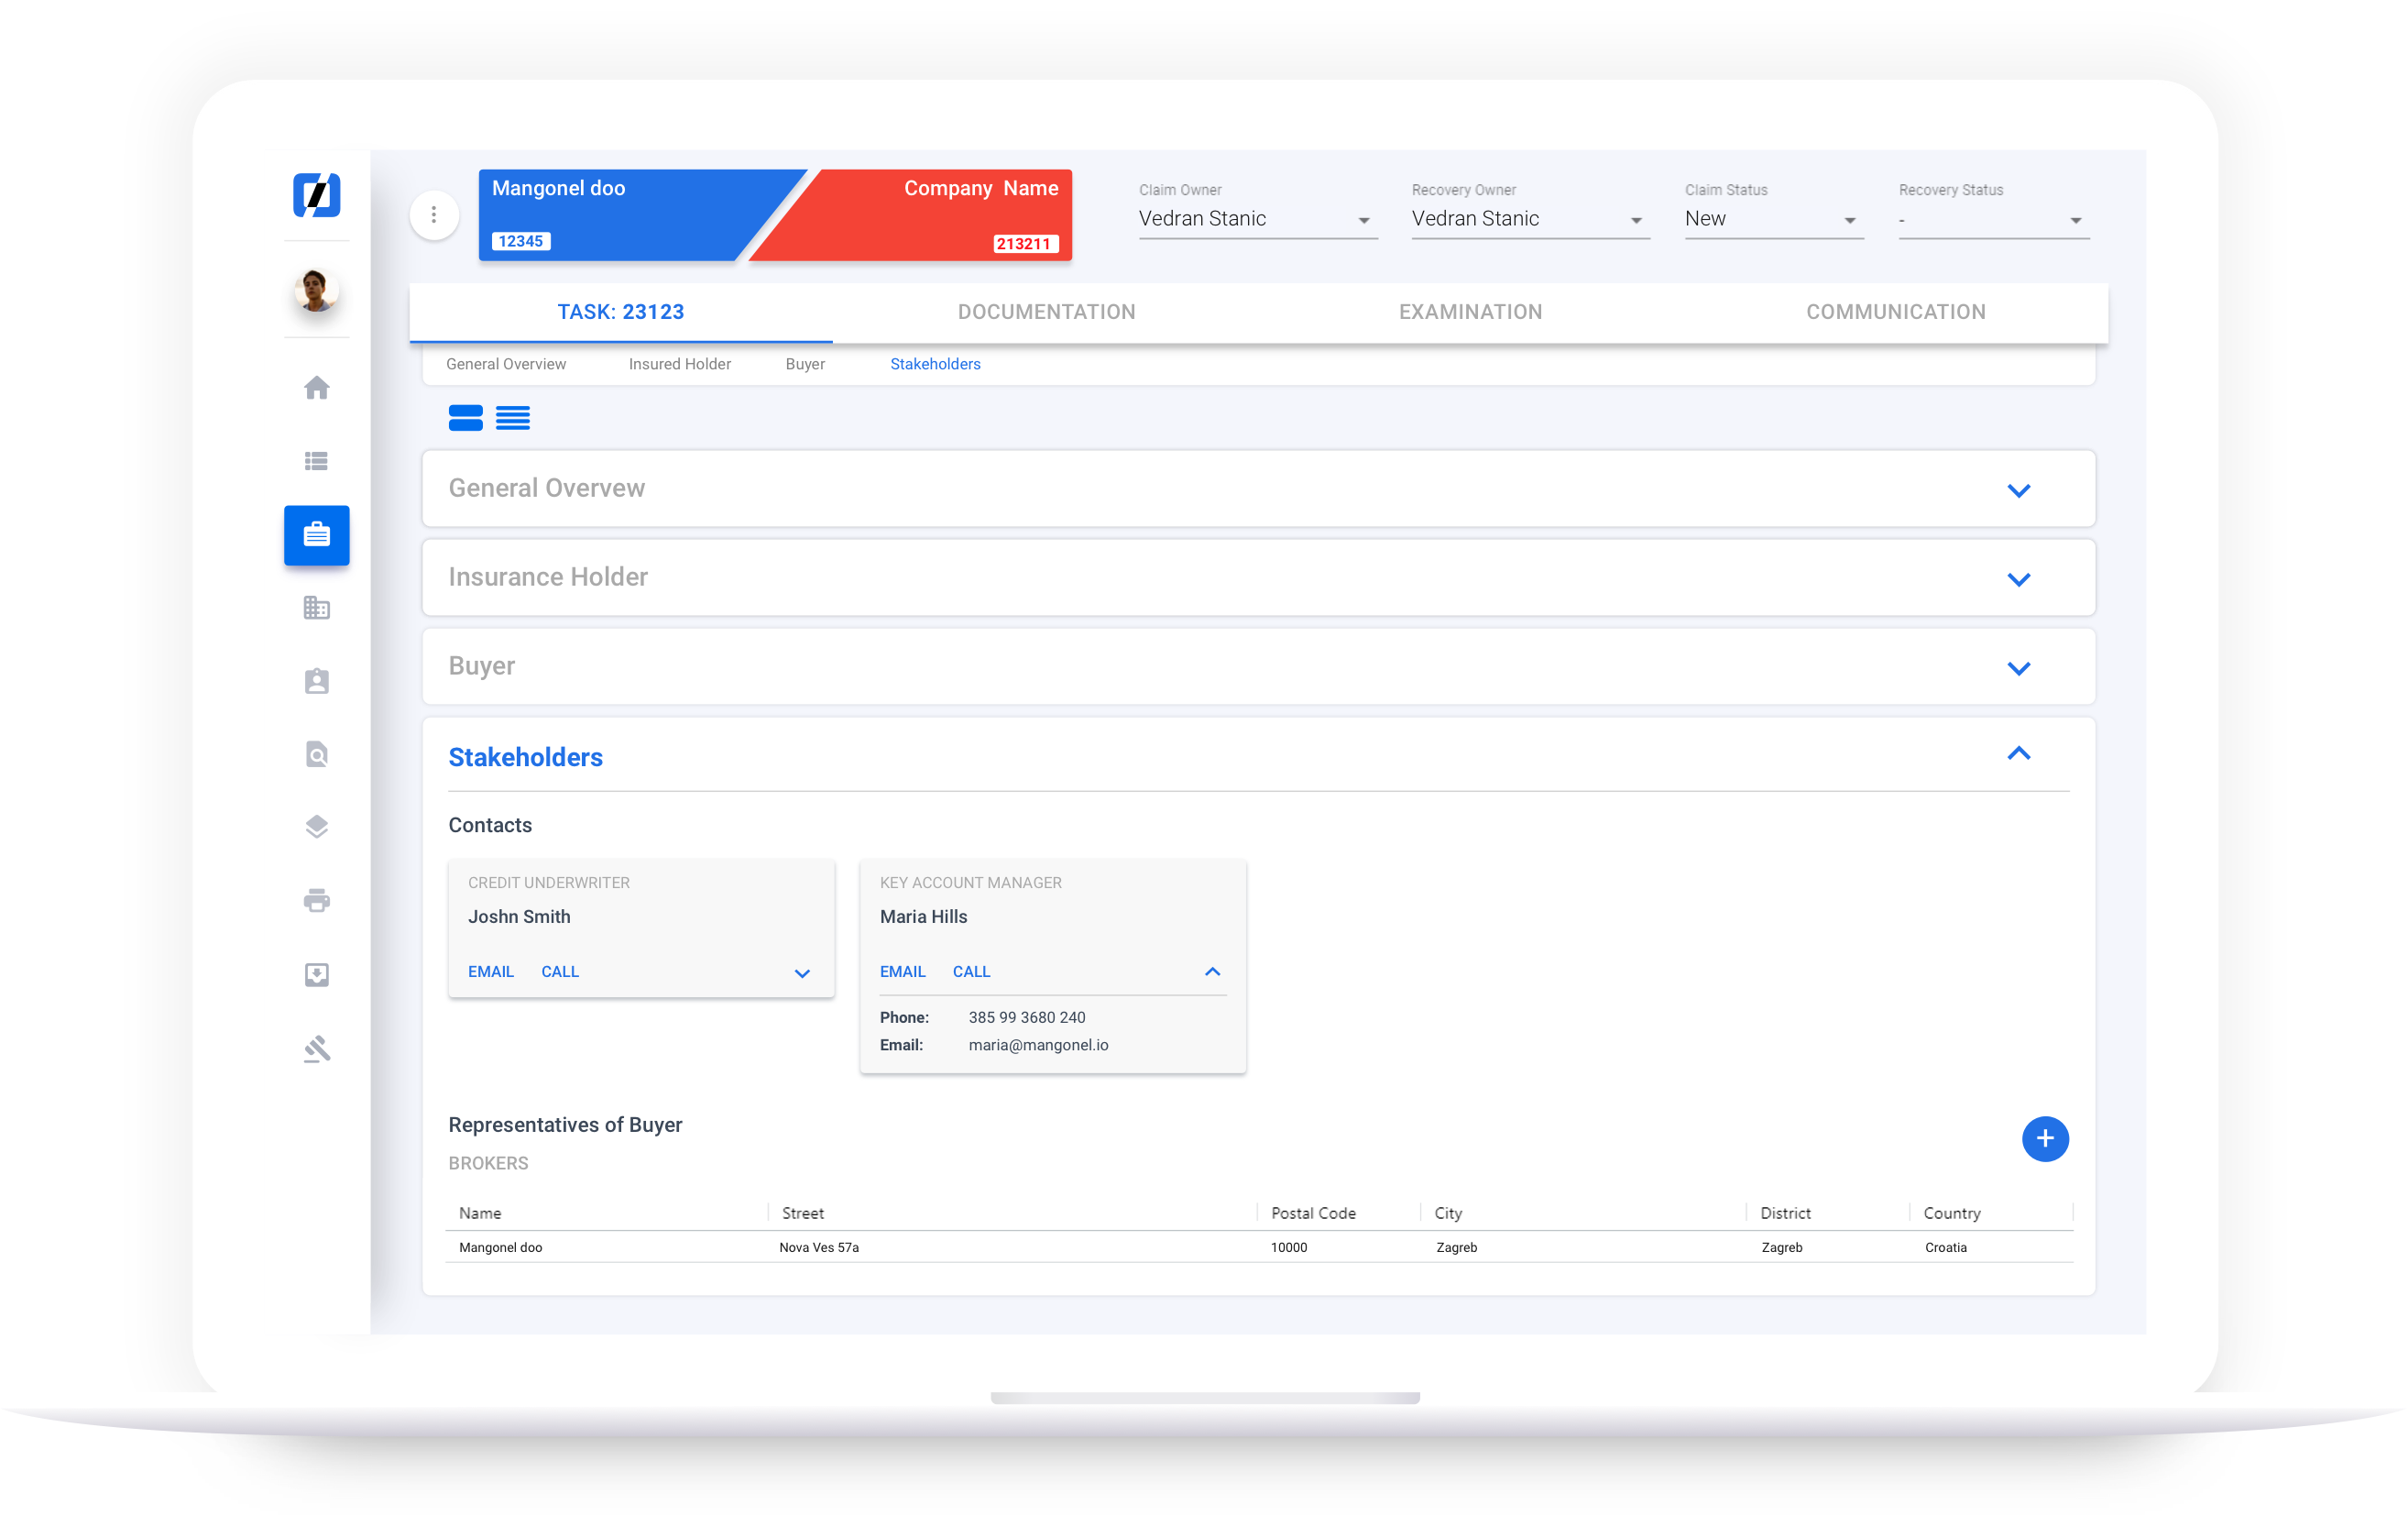Click the District column header
Image resolution: width=2408 pixels, height=1515 pixels.
(x=1785, y=1213)
